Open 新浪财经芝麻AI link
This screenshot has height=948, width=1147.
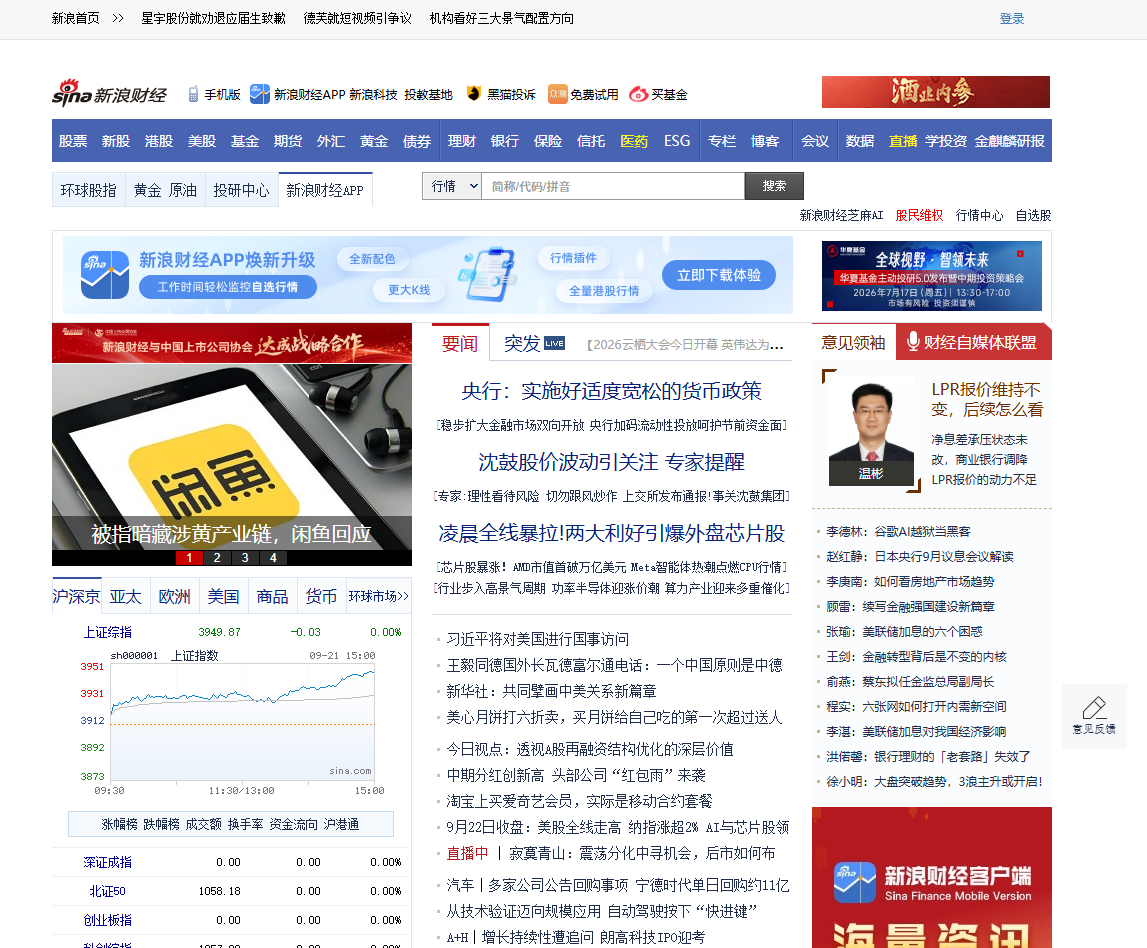[x=841, y=215]
